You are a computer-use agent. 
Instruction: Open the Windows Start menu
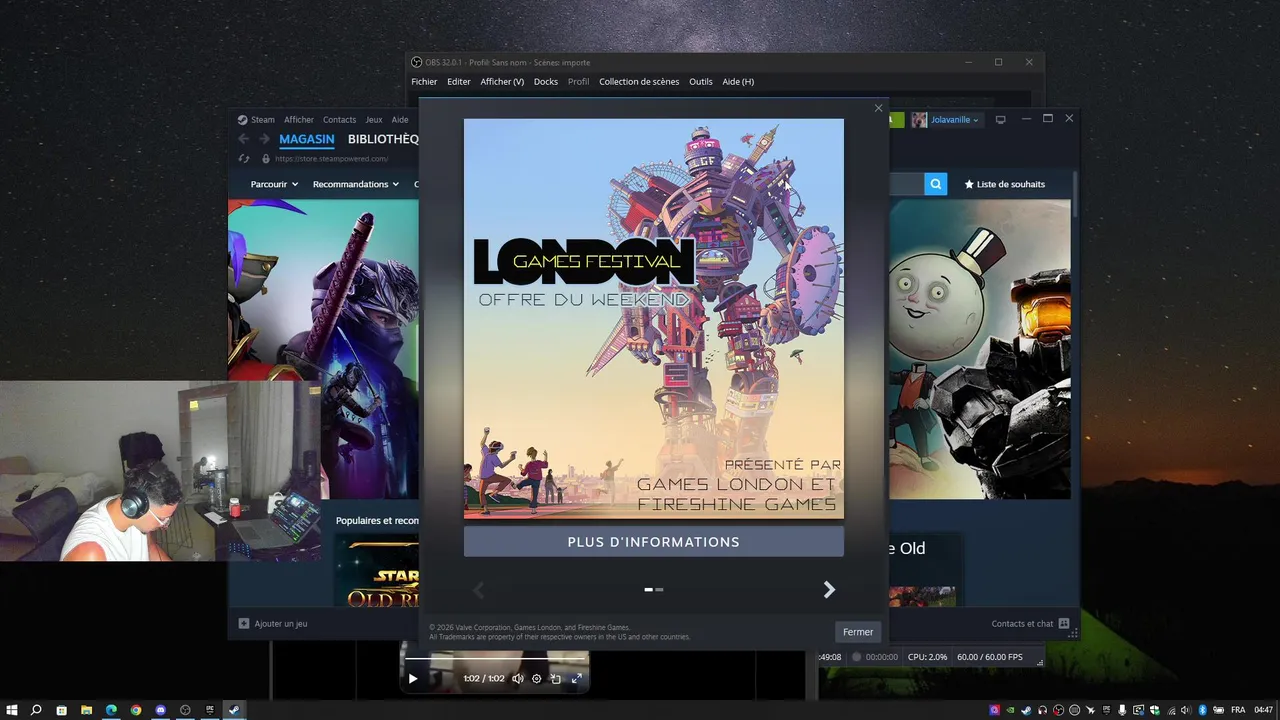(12, 710)
